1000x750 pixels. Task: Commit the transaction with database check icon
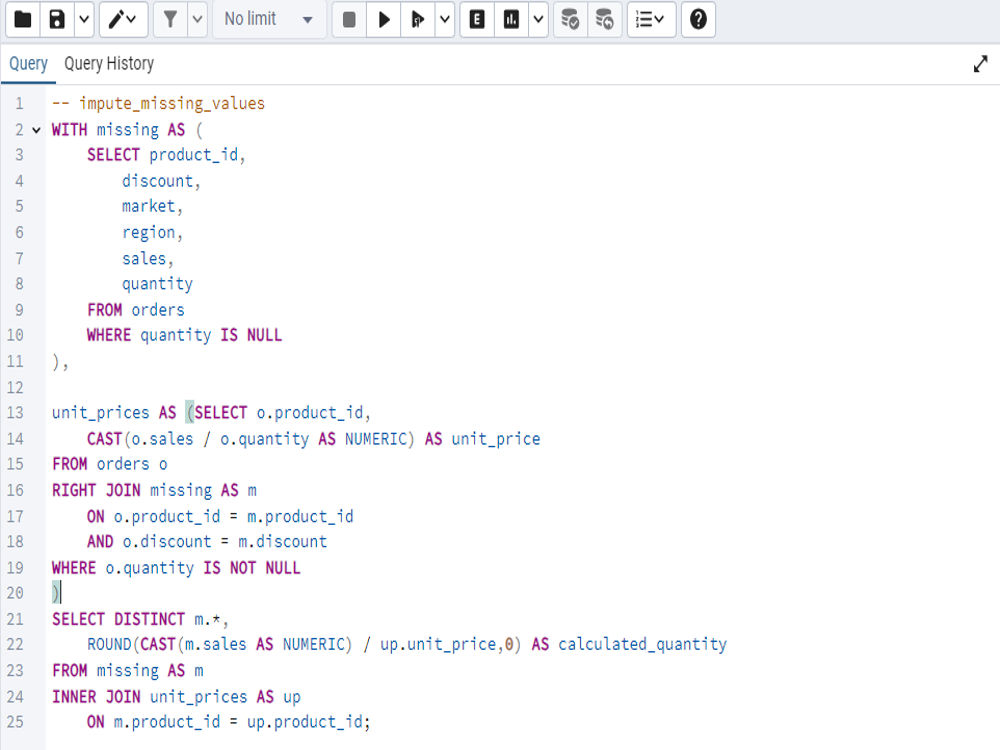click(x=570, y=19)
